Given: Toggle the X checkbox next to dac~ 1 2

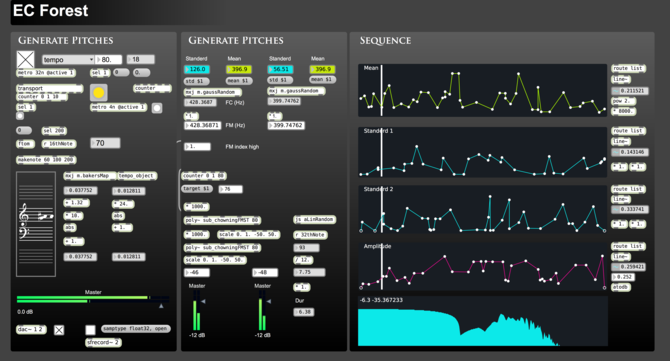Looking at the screenshot, I should (x=59, y=330).
